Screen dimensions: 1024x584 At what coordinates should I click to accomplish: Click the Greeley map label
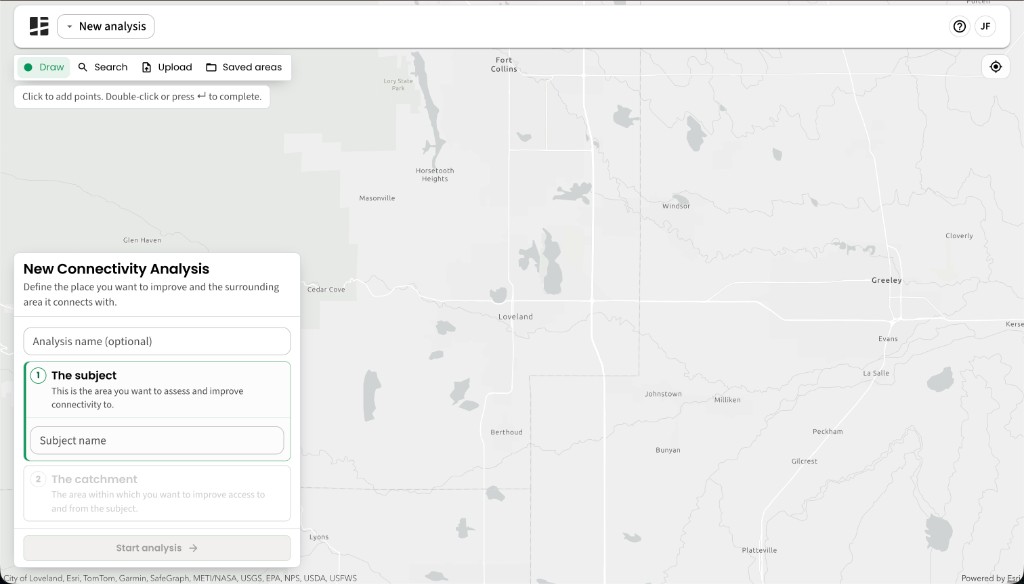tap(886, 280)
